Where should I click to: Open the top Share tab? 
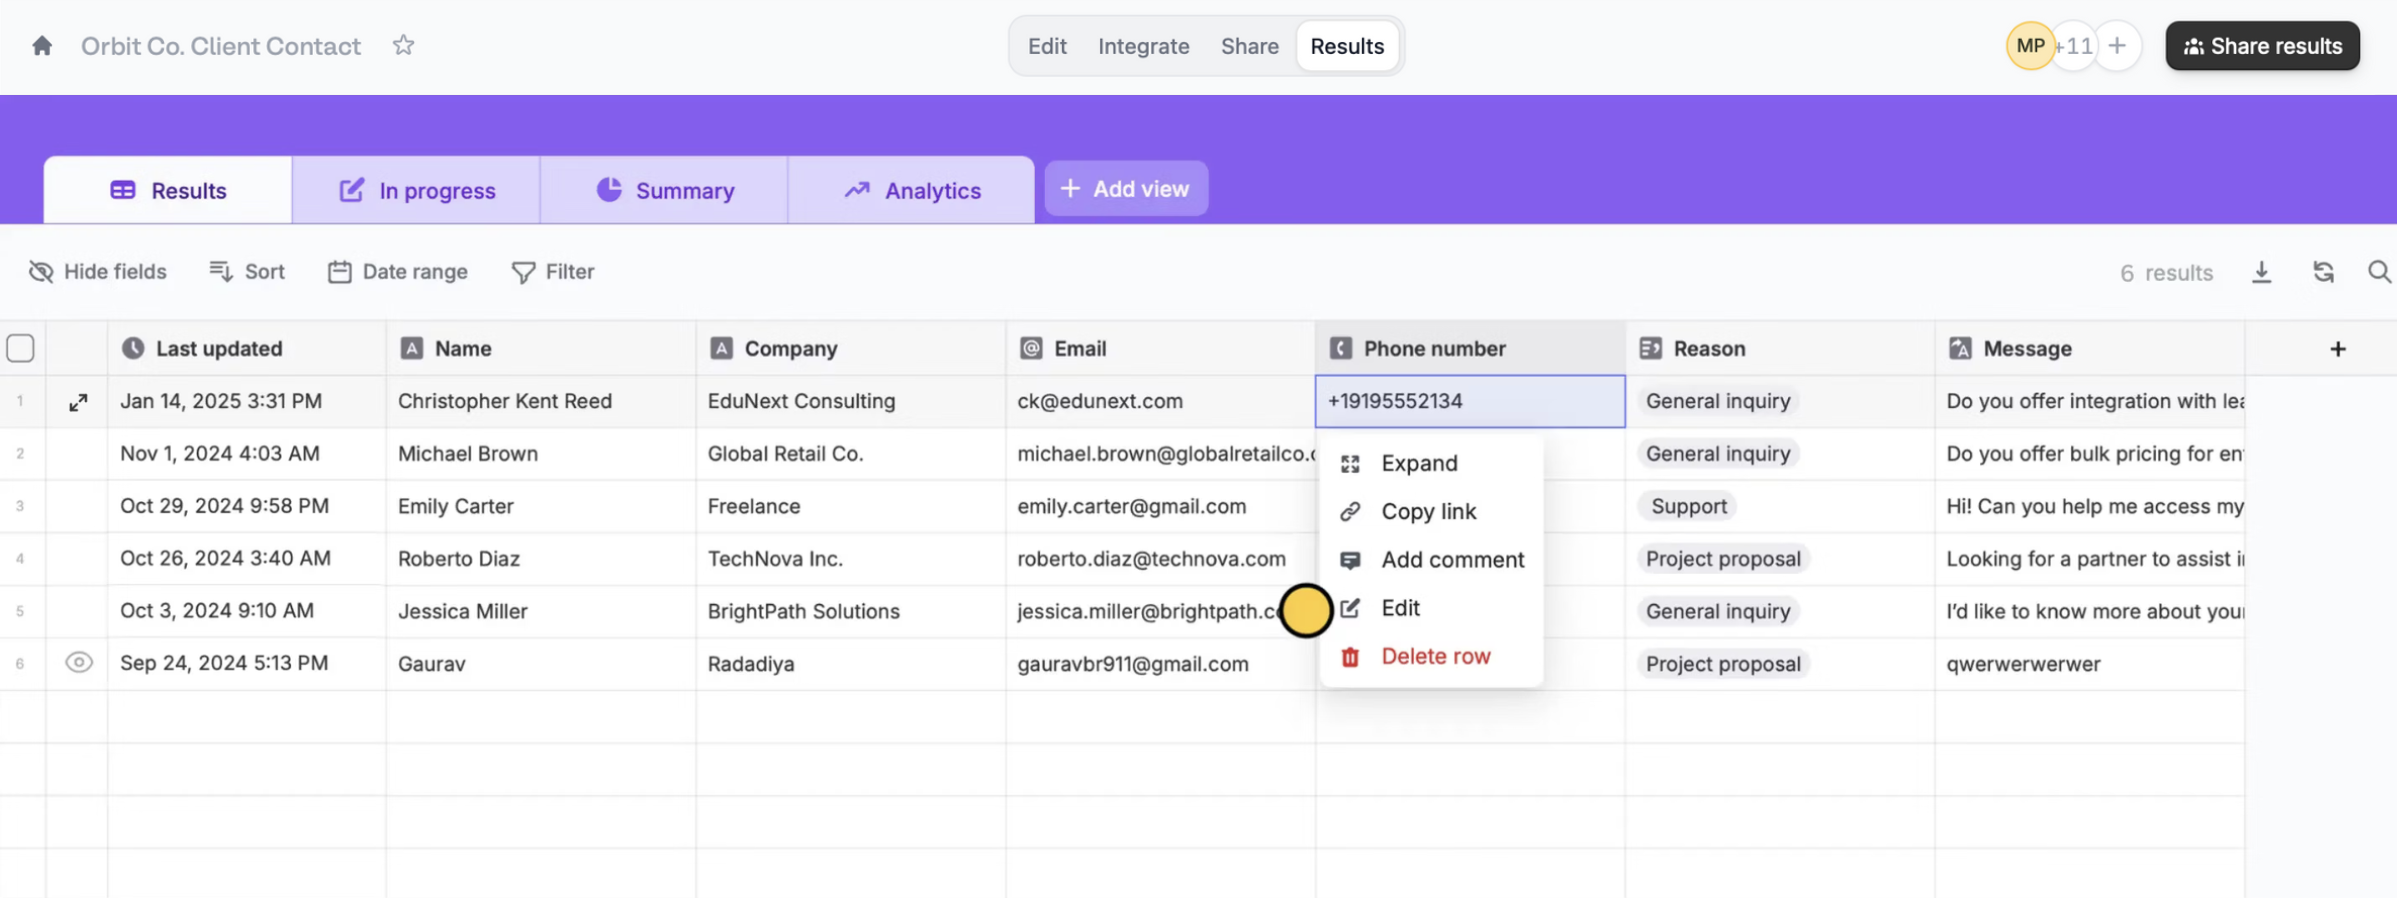pos(1249,46)
